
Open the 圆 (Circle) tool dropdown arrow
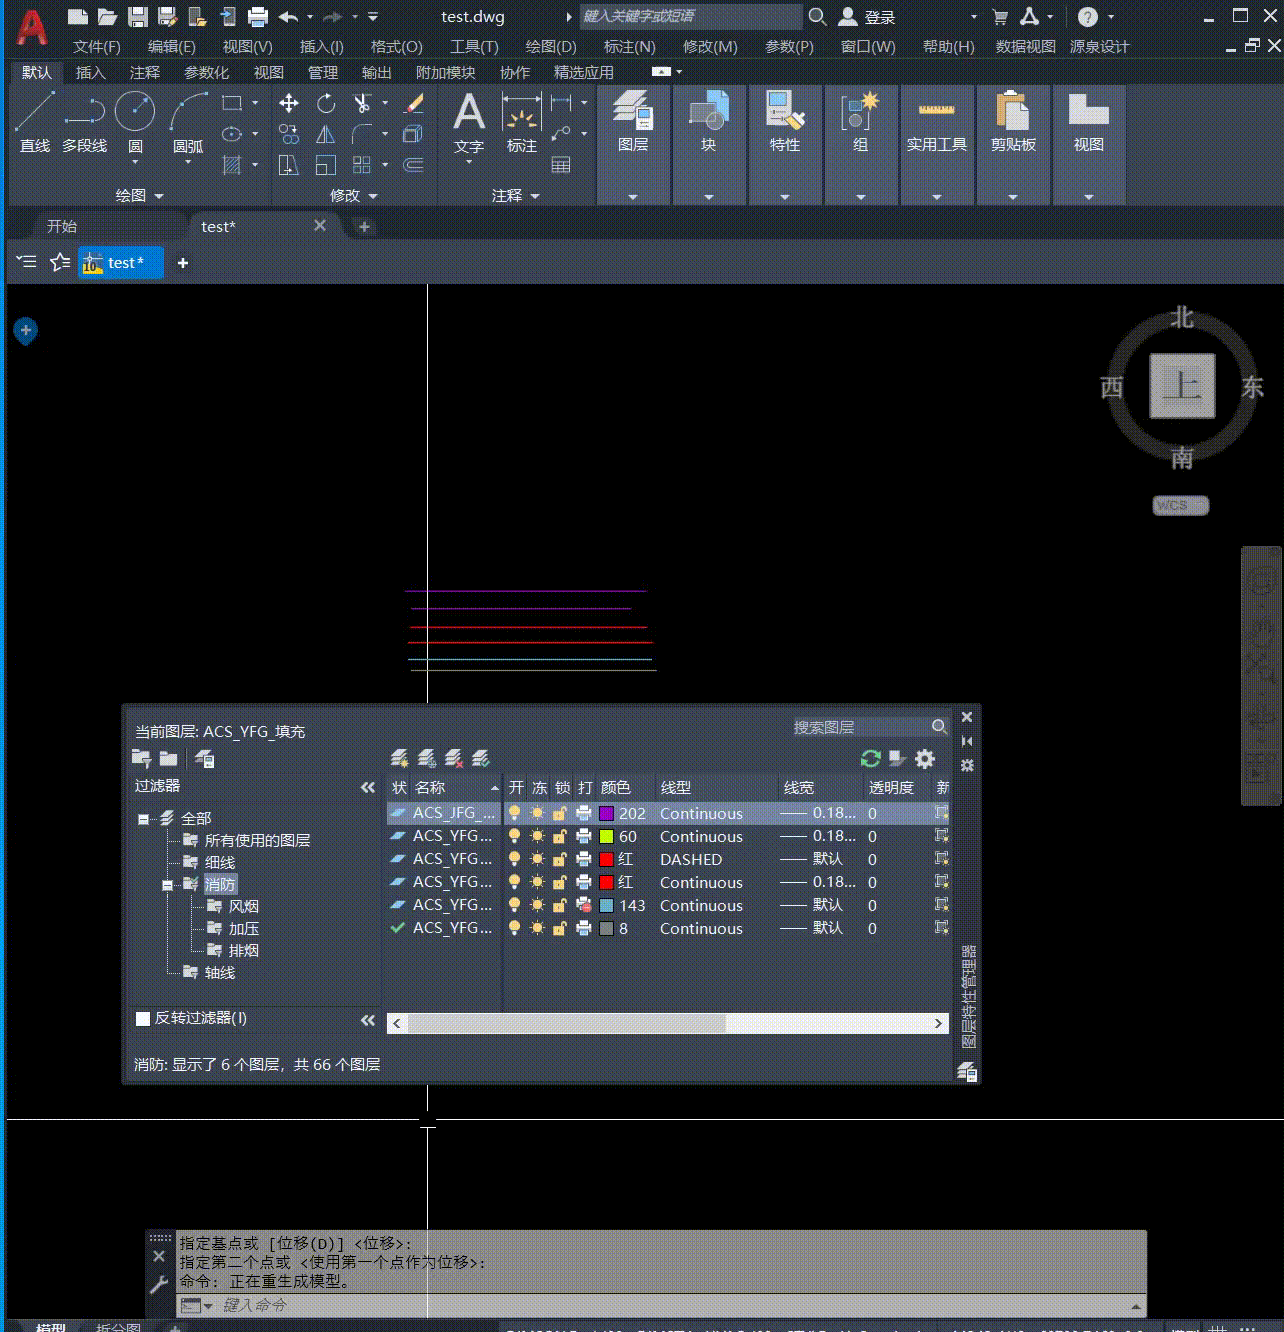pyautogui.click(x=135, y=162)
